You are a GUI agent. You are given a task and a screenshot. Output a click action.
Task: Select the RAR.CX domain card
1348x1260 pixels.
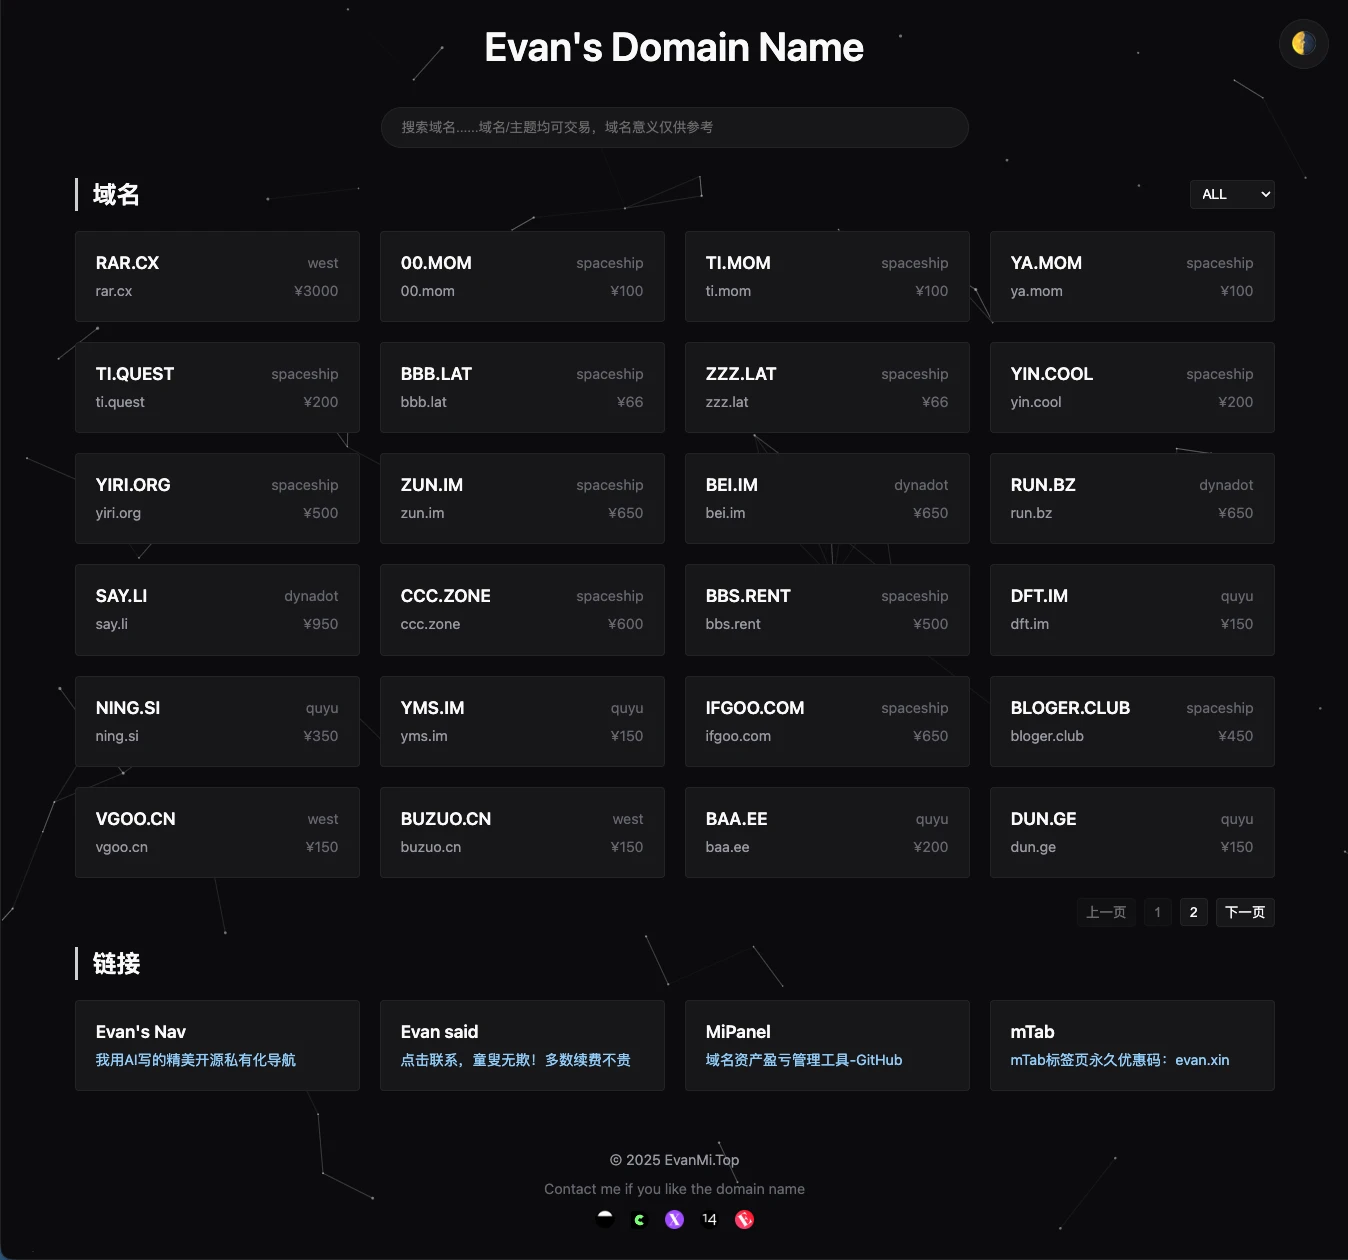pyautogui.click(x=217, y=276)
